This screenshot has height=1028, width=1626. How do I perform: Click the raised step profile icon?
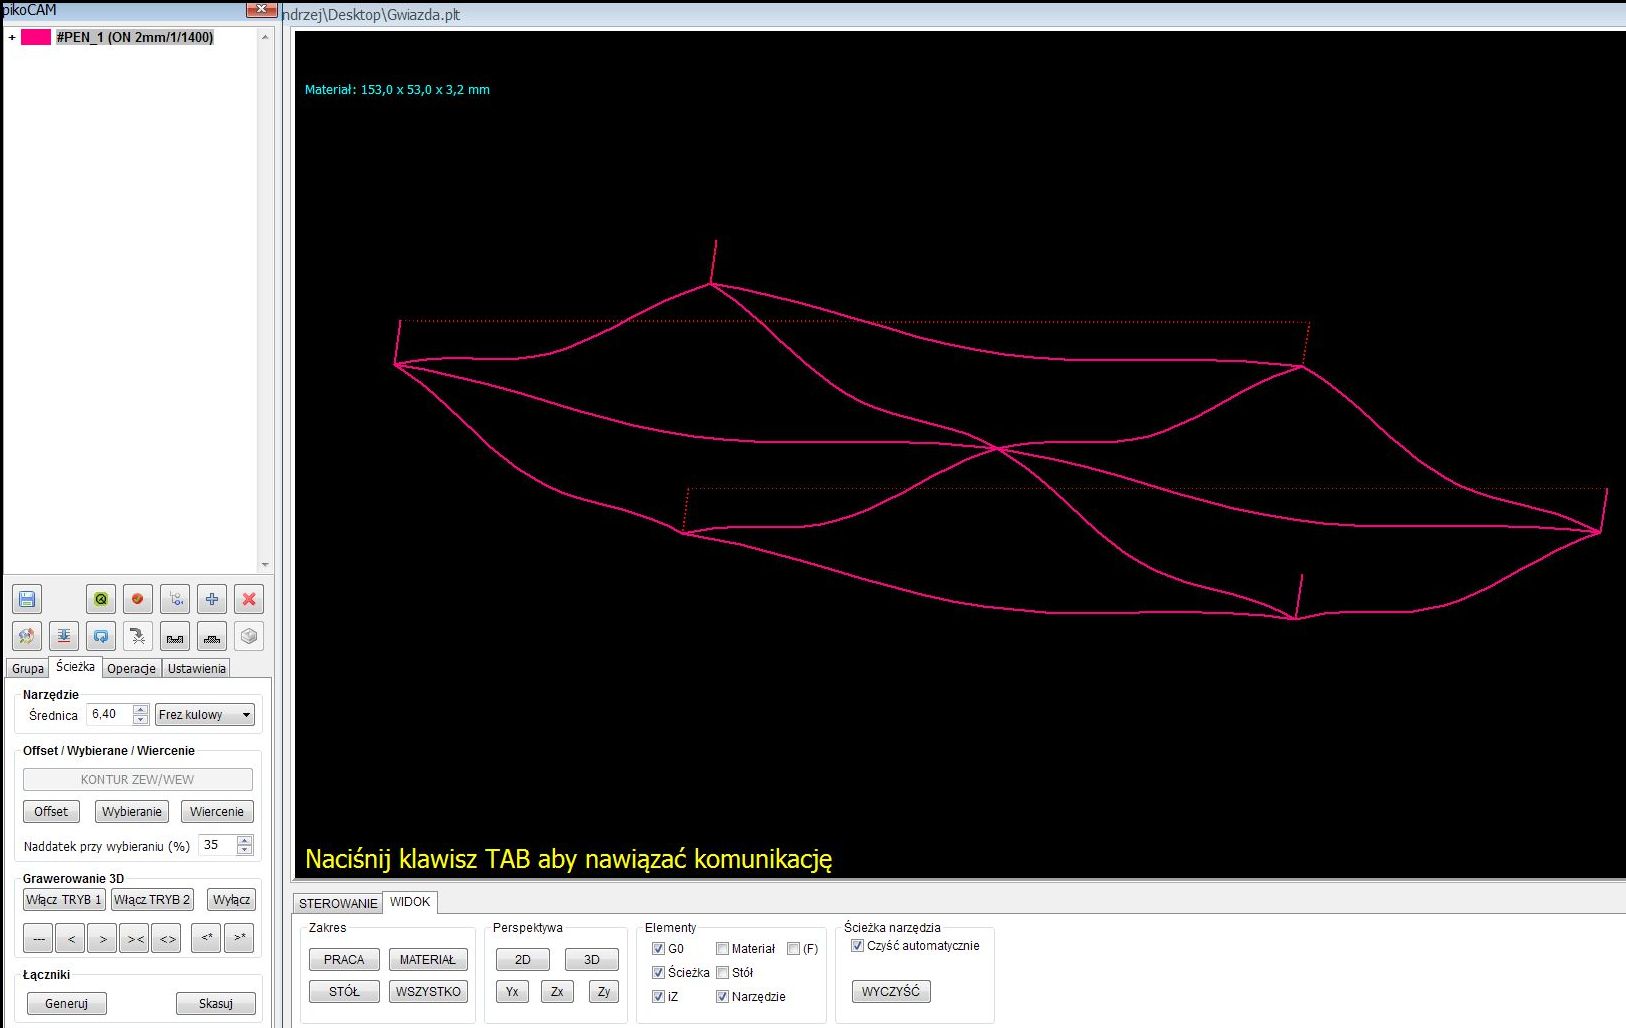click(x=212, y=636)
